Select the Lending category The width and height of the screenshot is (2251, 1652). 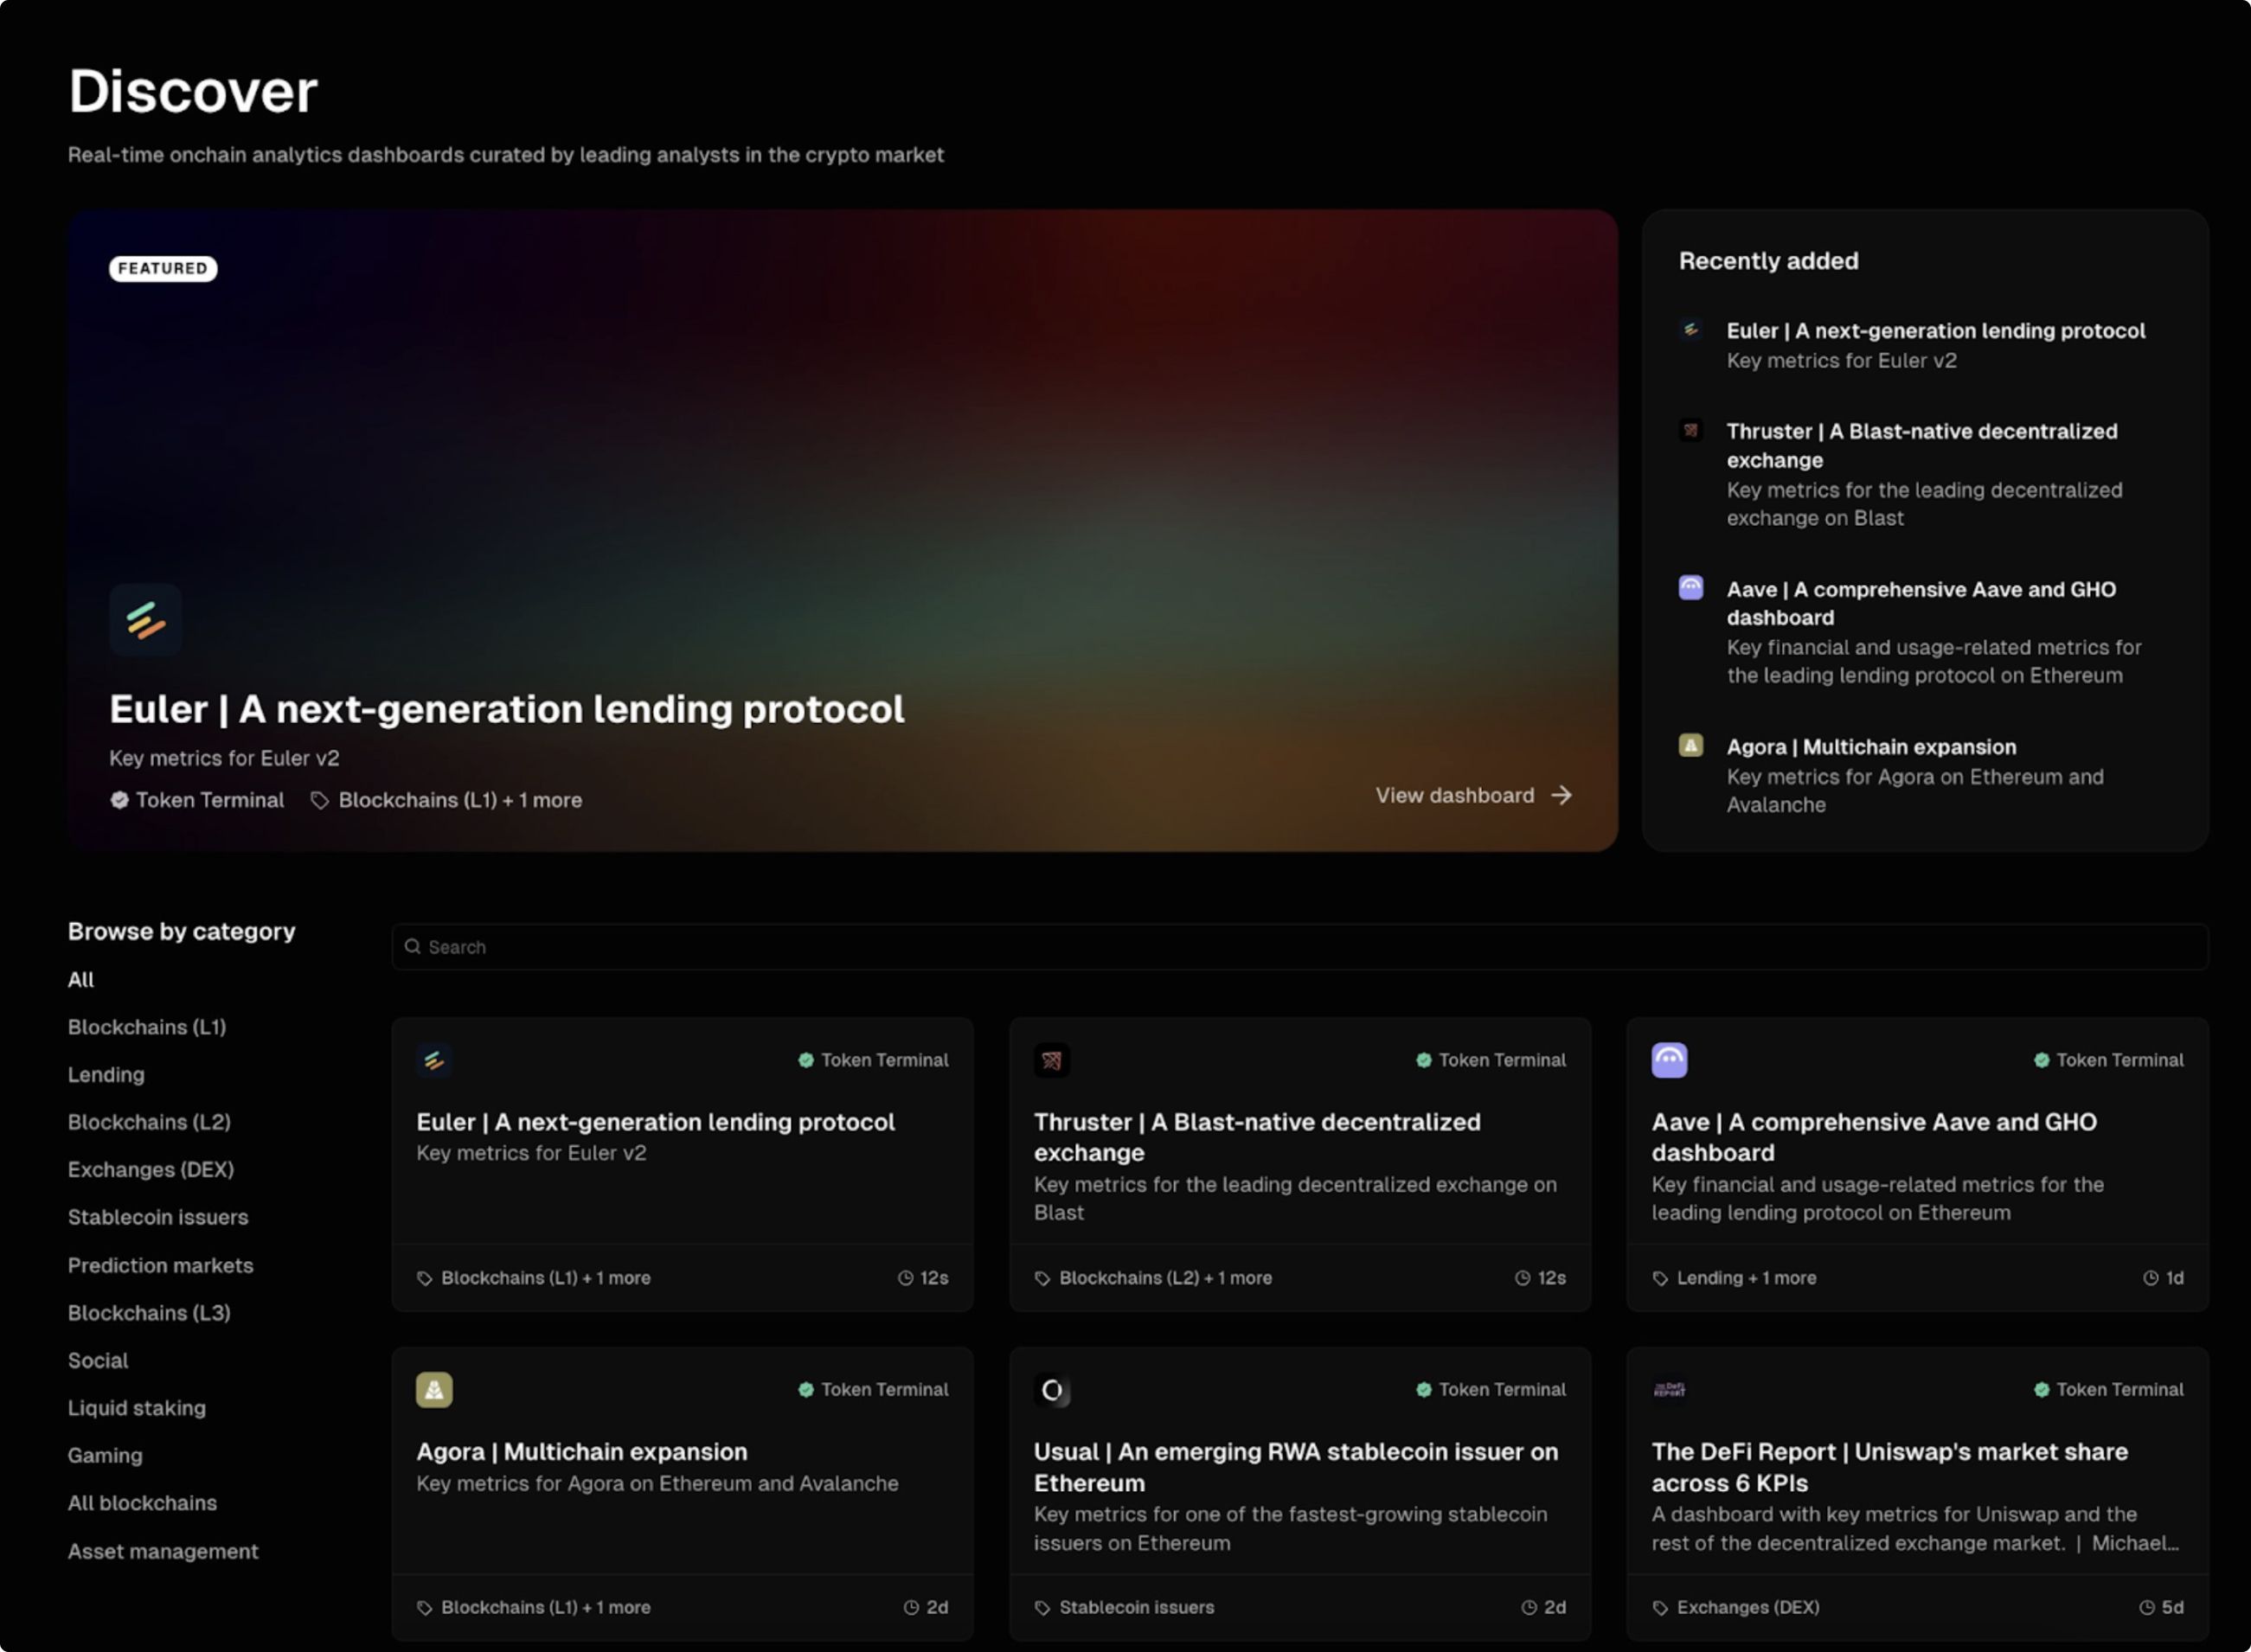[x=106, y=1075]
